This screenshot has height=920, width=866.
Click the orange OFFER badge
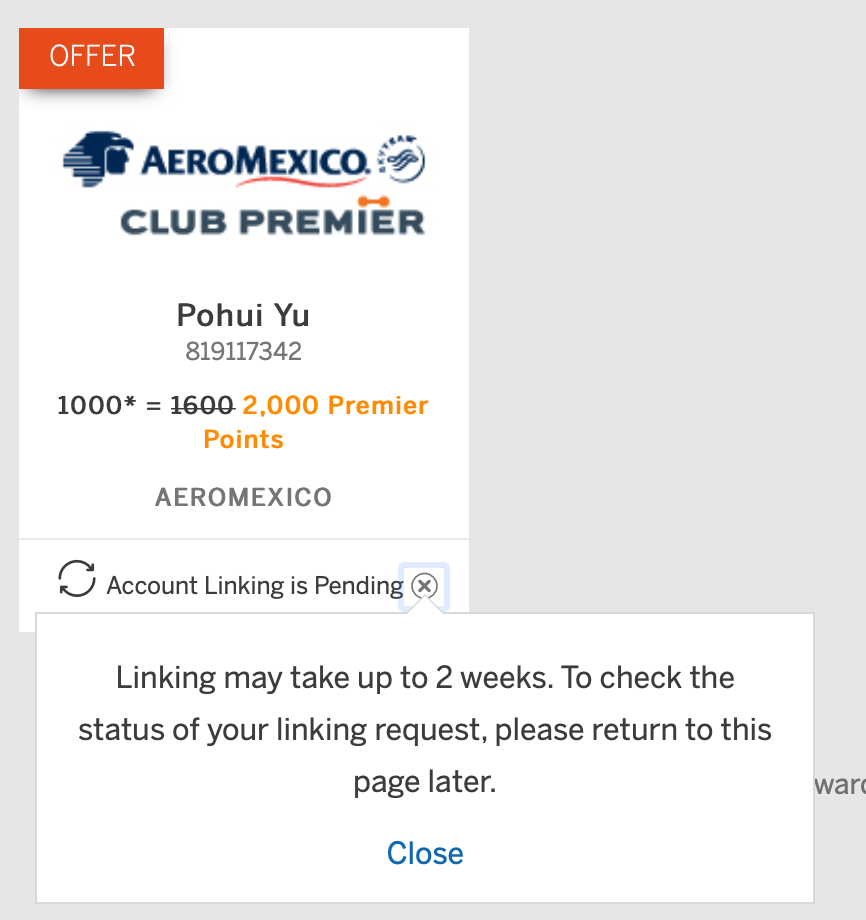click(91, 57)
